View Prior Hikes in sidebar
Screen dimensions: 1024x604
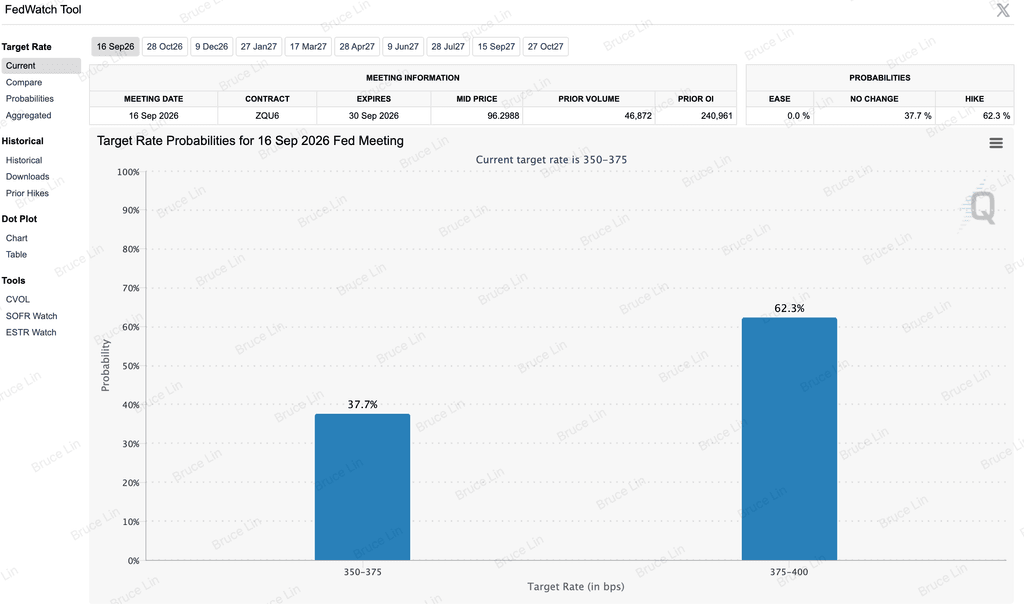(x=27, y=193)
